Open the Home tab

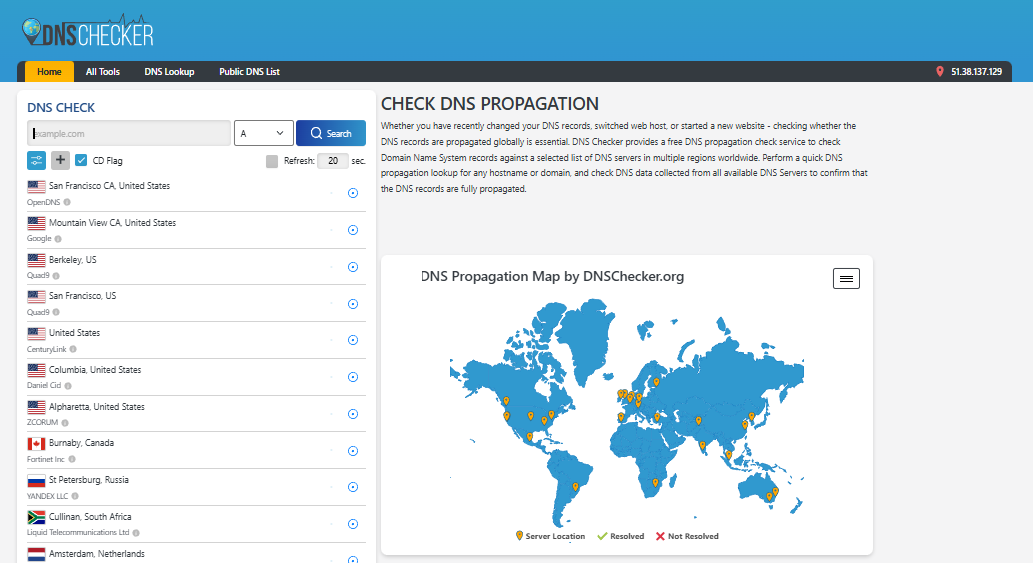pos(49,72)
